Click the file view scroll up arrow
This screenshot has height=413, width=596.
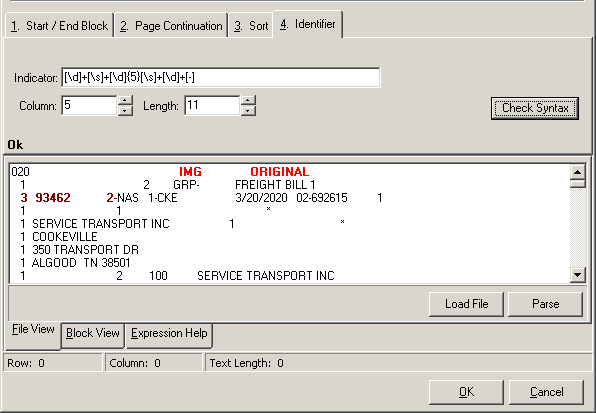577,172
